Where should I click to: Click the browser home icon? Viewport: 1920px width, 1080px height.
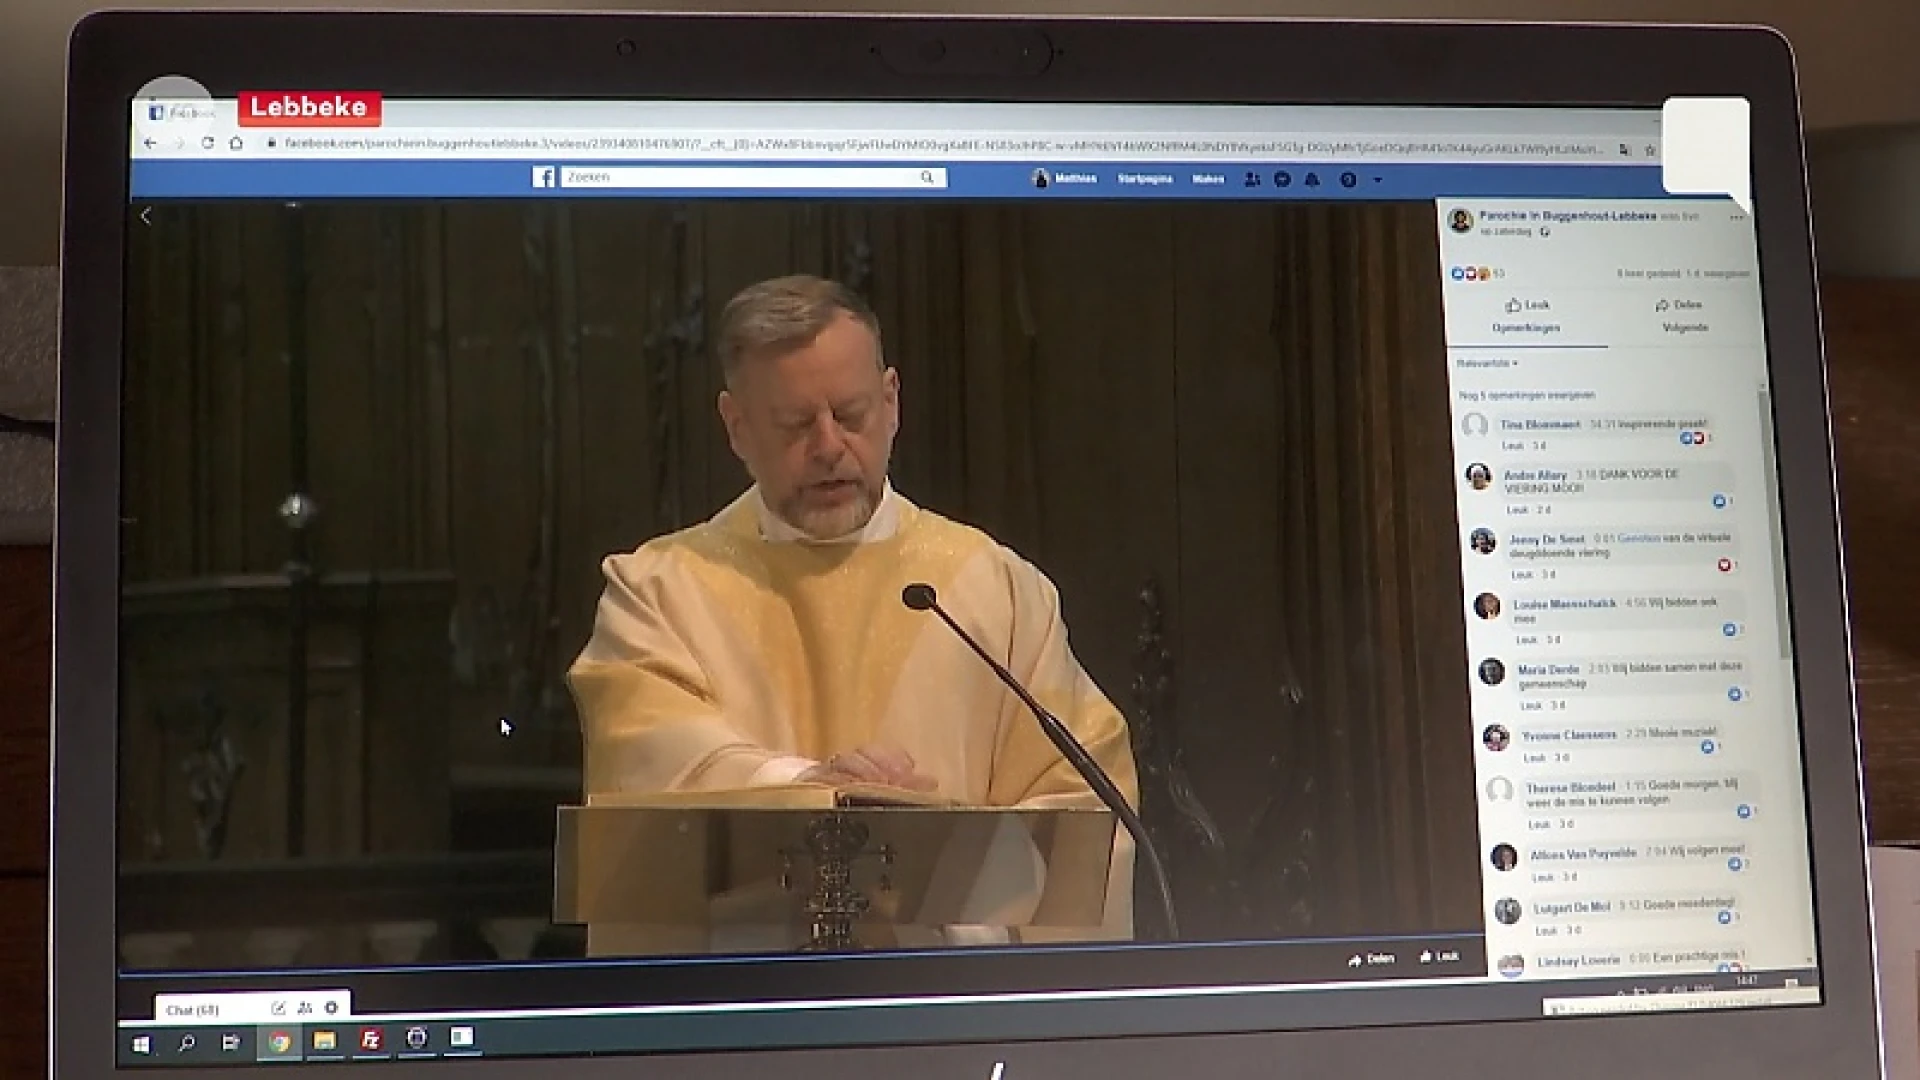pos(236,143)
